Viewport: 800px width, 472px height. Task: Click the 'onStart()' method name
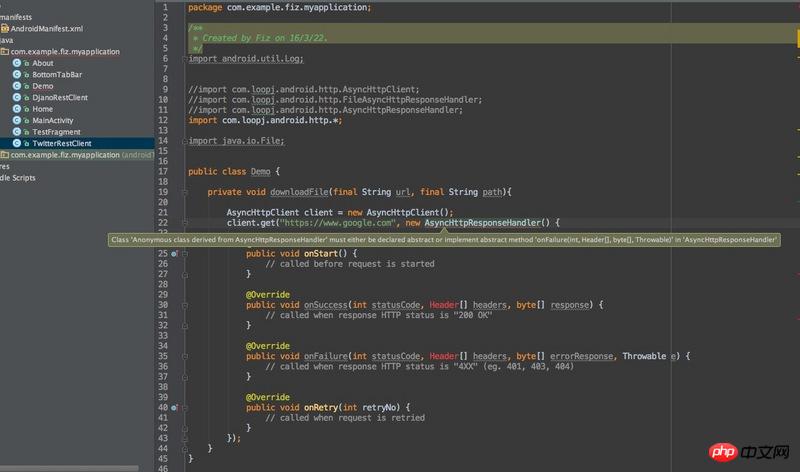point(325,254)
